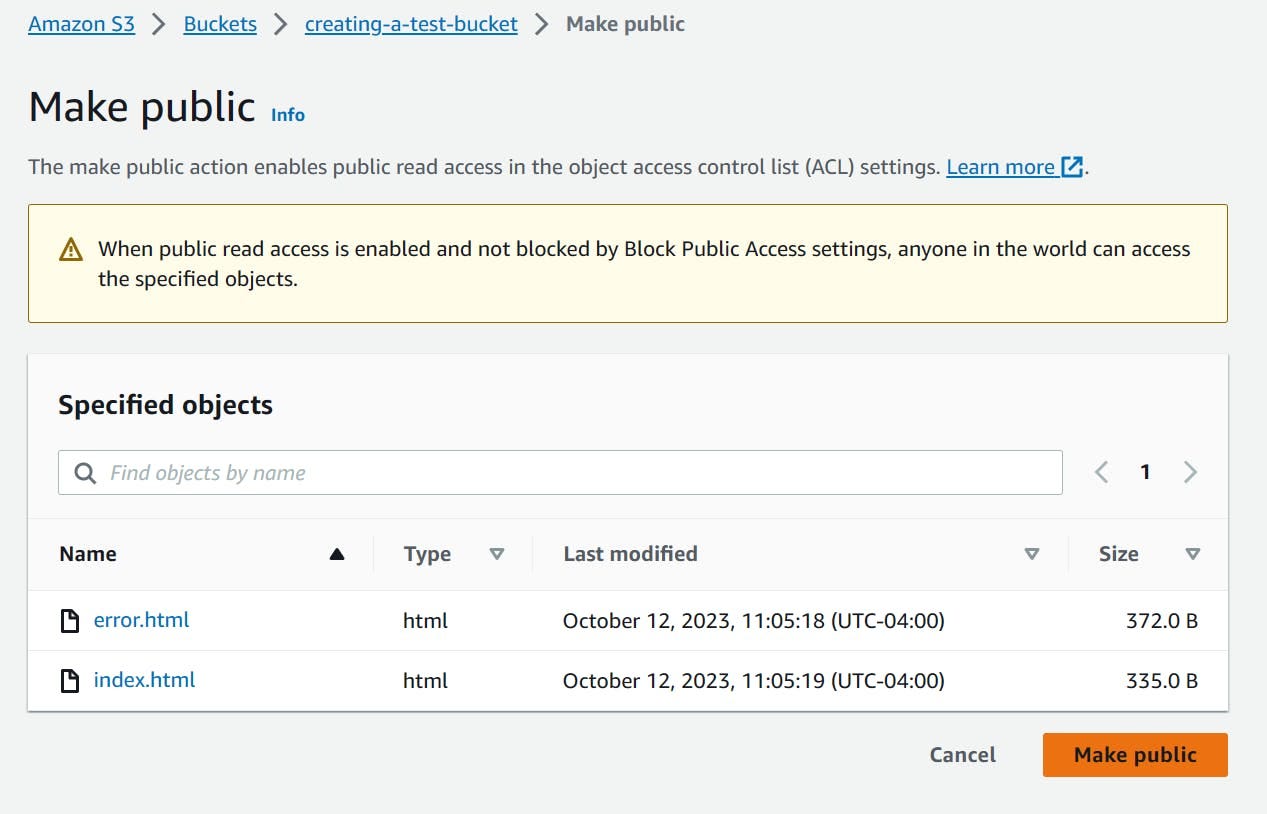Open the Learn more link
Image resolution: width=1267 pixels, height=814 pixels.
(x=1000, y=167)
